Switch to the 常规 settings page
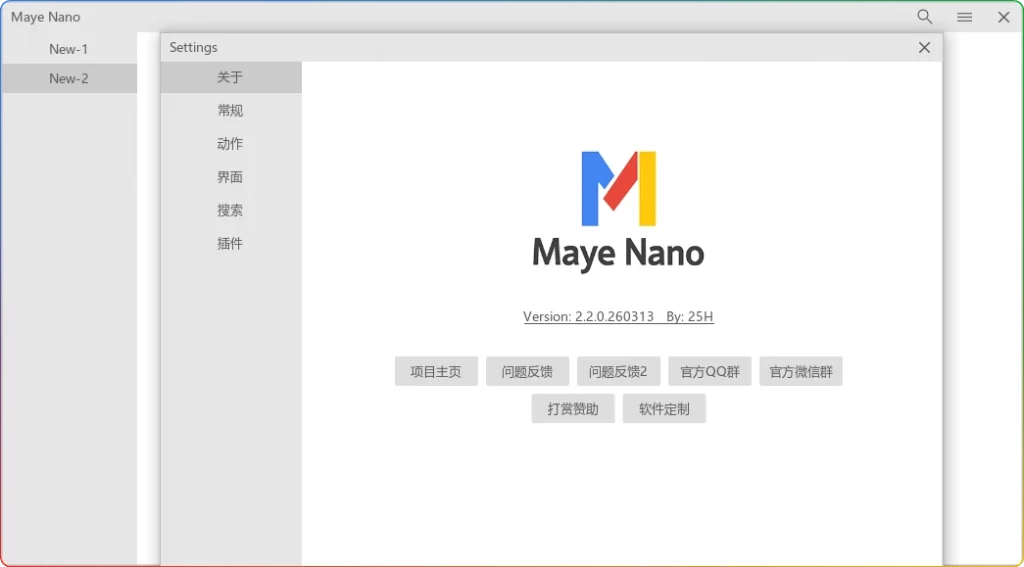 pos(231,110)
